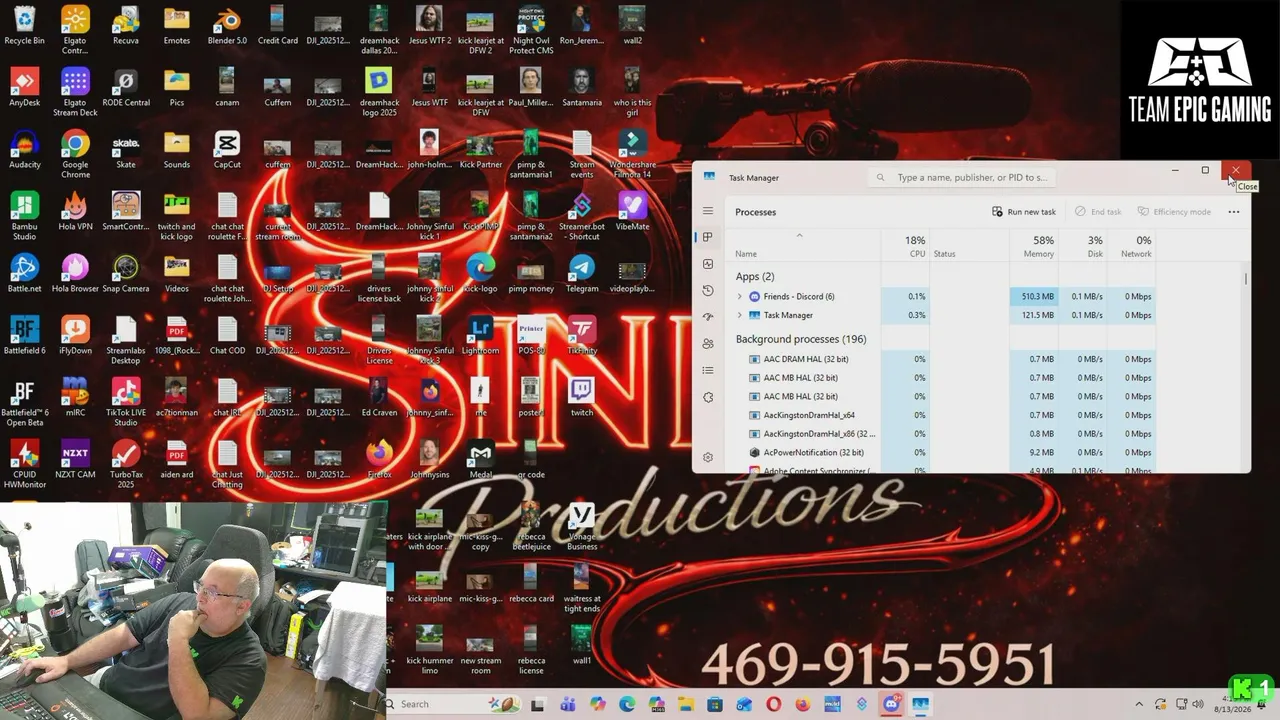Sort processes by the Name column
Viewport: 1280px width, 720px height.
point(746,254)
